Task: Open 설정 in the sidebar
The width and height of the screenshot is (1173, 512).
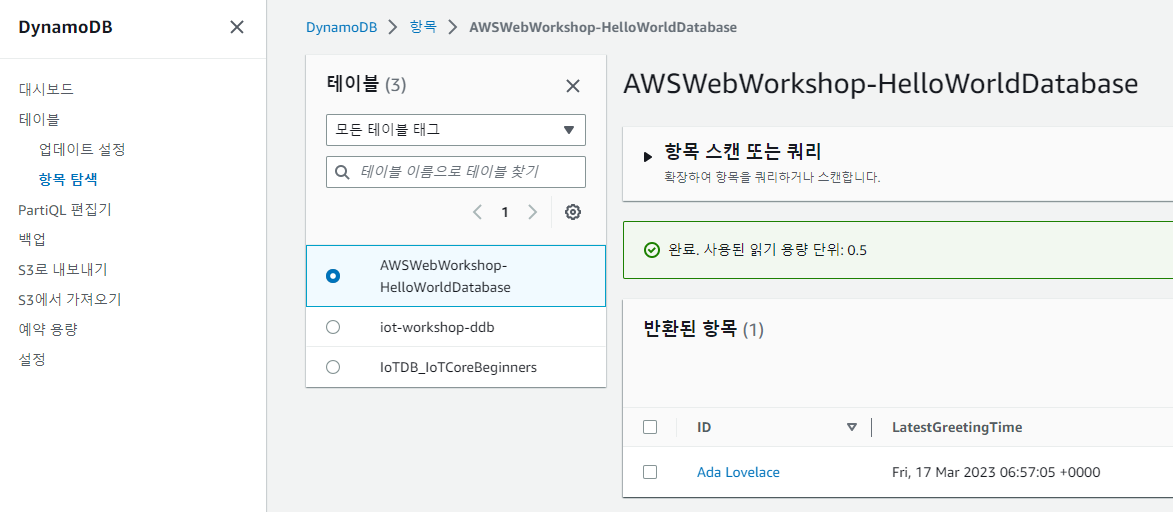Action: click(x=32, y=359)
